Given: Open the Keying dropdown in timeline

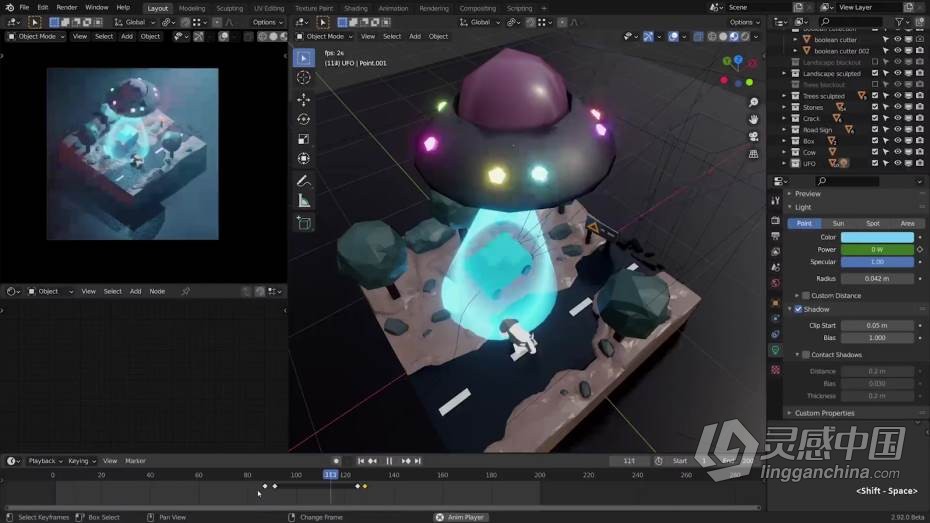Looking at the screenshot, I should 81,461.
